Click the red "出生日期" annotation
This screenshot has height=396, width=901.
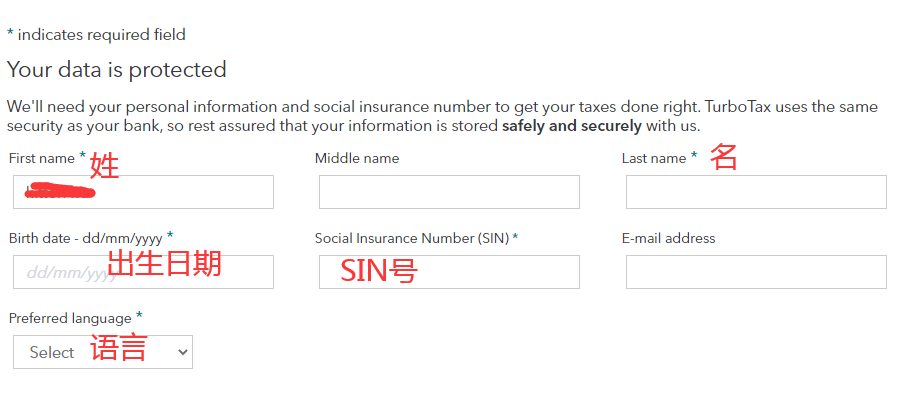click(x=165, y=264)
